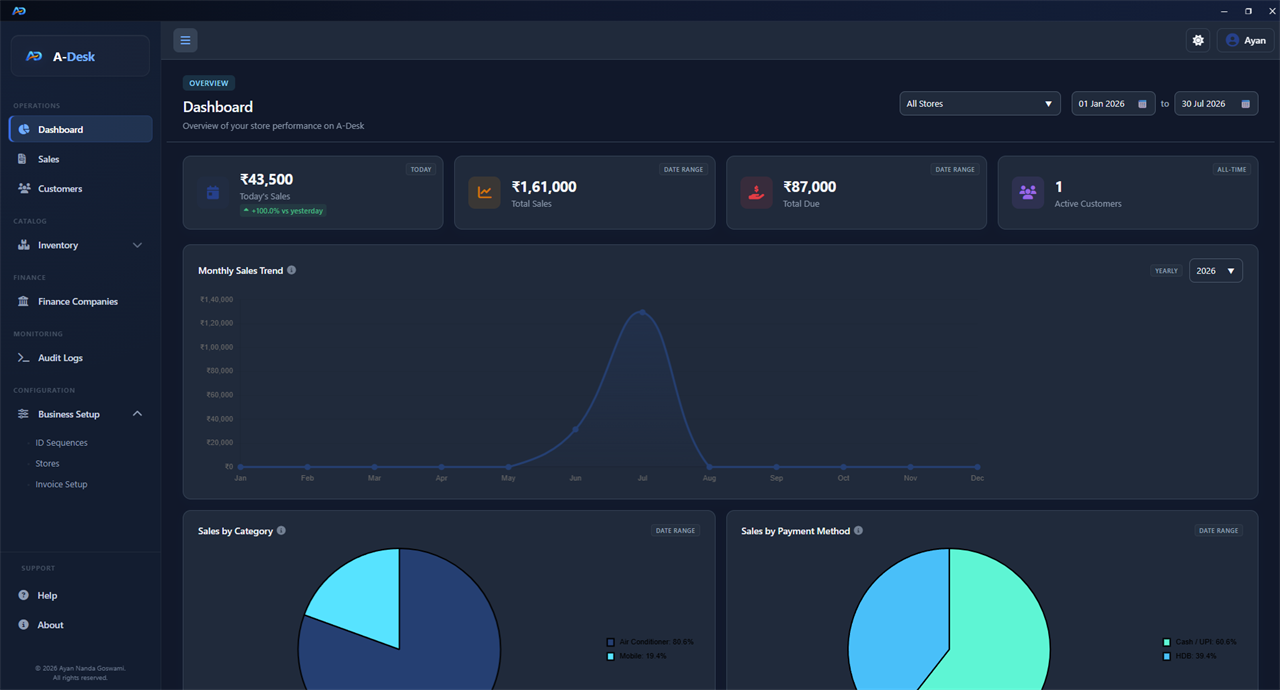Minimize the A-Desk window

coord(1224,10)
